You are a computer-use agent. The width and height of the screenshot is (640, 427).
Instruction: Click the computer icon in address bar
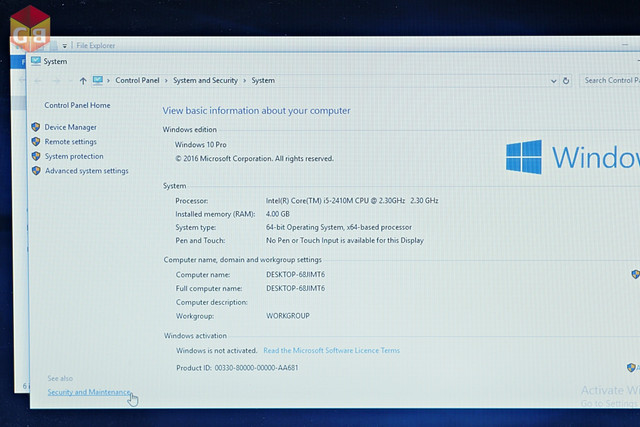pos(98,80)
